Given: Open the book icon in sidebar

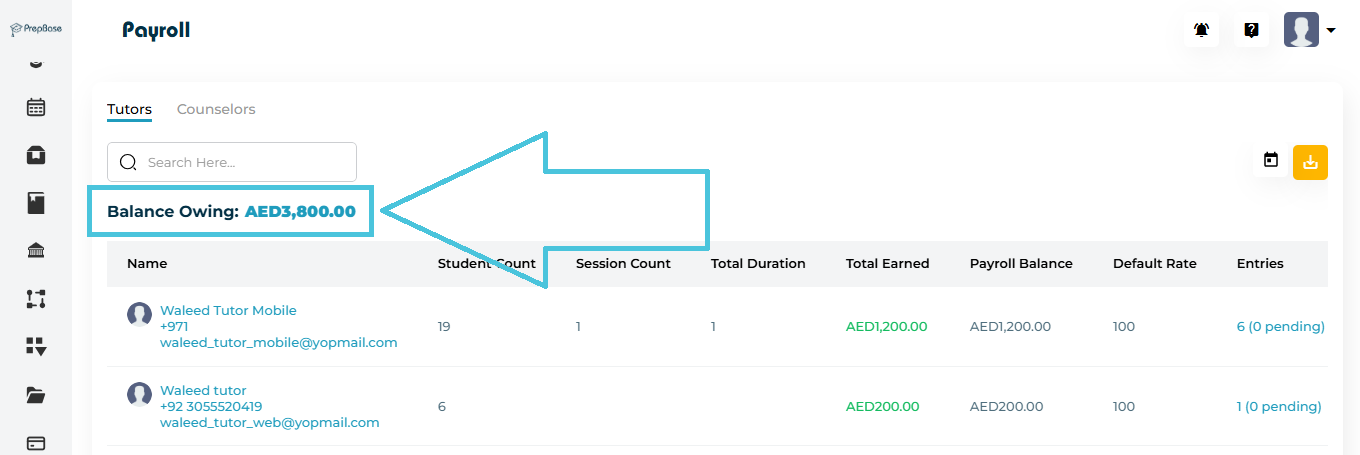Looking at the screenshot, I should pos(36,204).
